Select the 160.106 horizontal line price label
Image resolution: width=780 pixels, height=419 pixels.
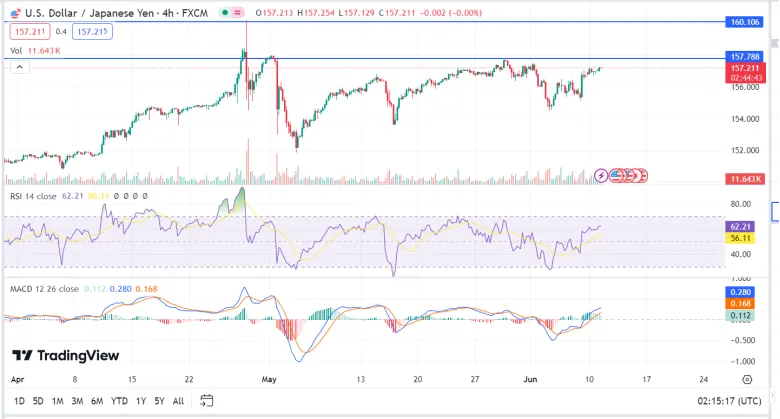click(x=744, y=22)
